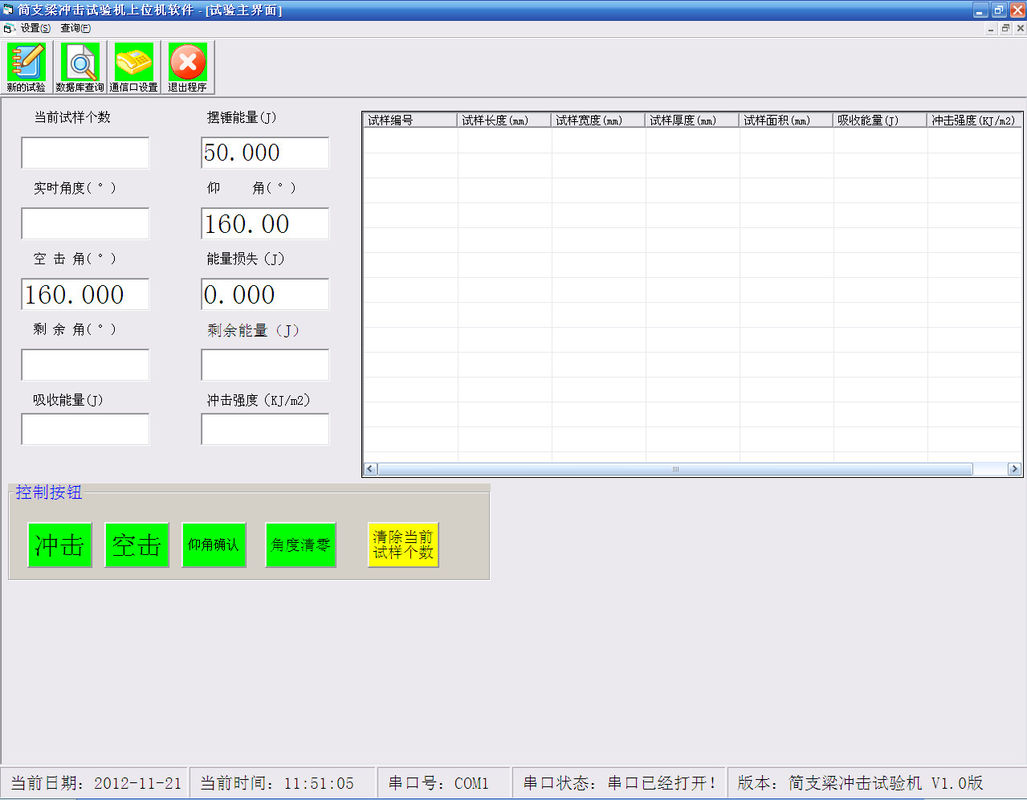Click the table's right scroll arrow
The image size is (1027, 800).
click(1014, 469)
